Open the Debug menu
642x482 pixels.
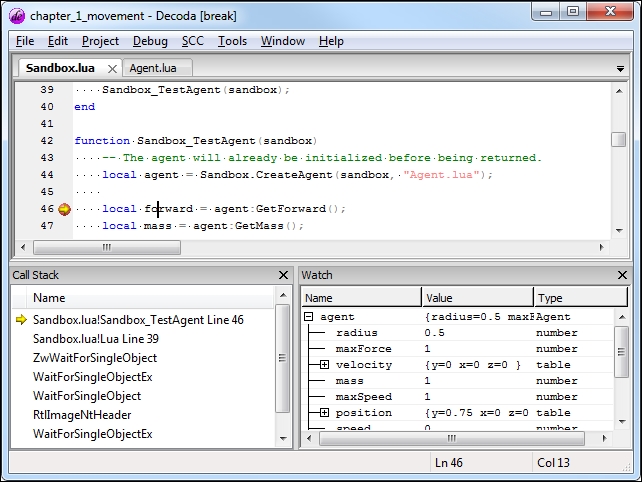pos(150,41)
